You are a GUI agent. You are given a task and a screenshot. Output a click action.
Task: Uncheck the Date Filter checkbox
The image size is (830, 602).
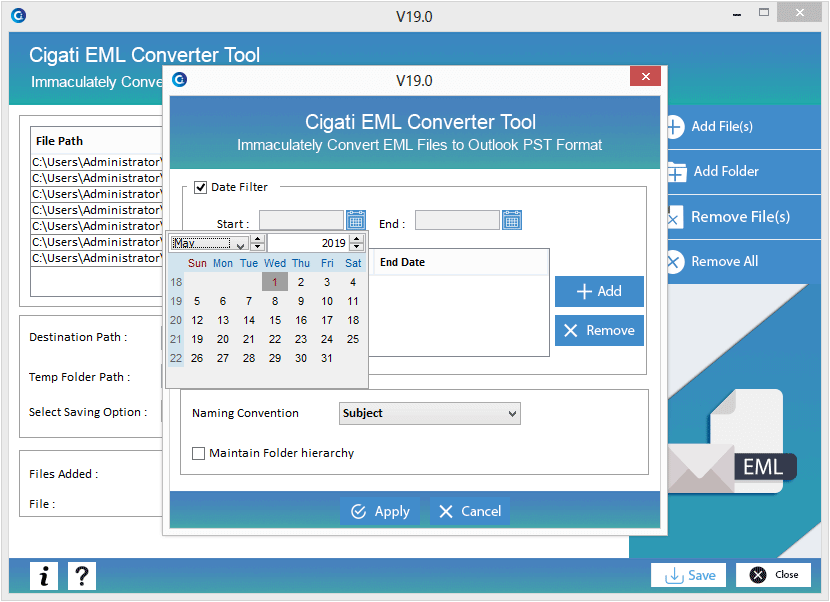pos(200,187)
